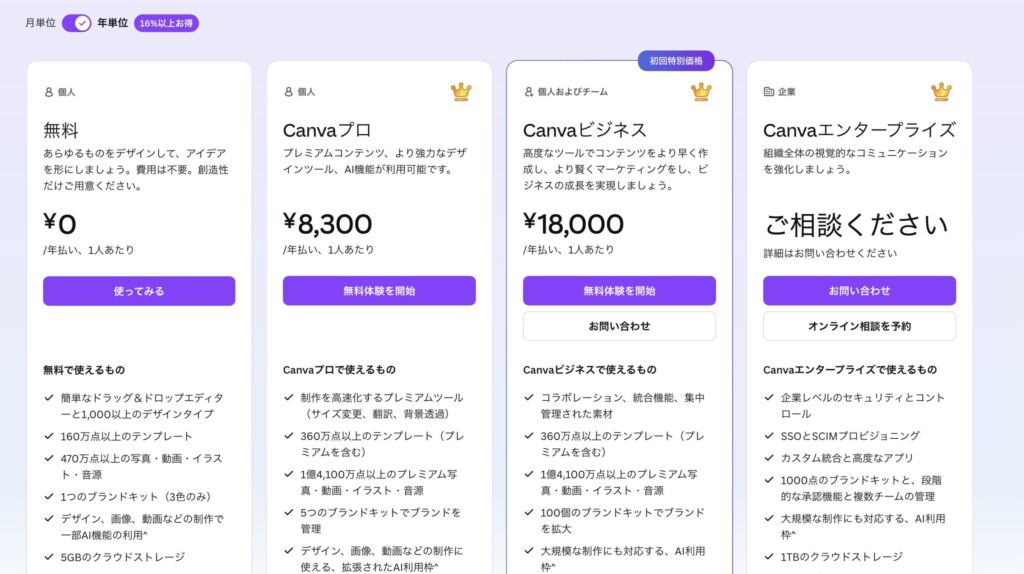1024x574 pixels.
Task: Select the 月単位 billing option
Action: pyautogui.click(x=40, y=23)
